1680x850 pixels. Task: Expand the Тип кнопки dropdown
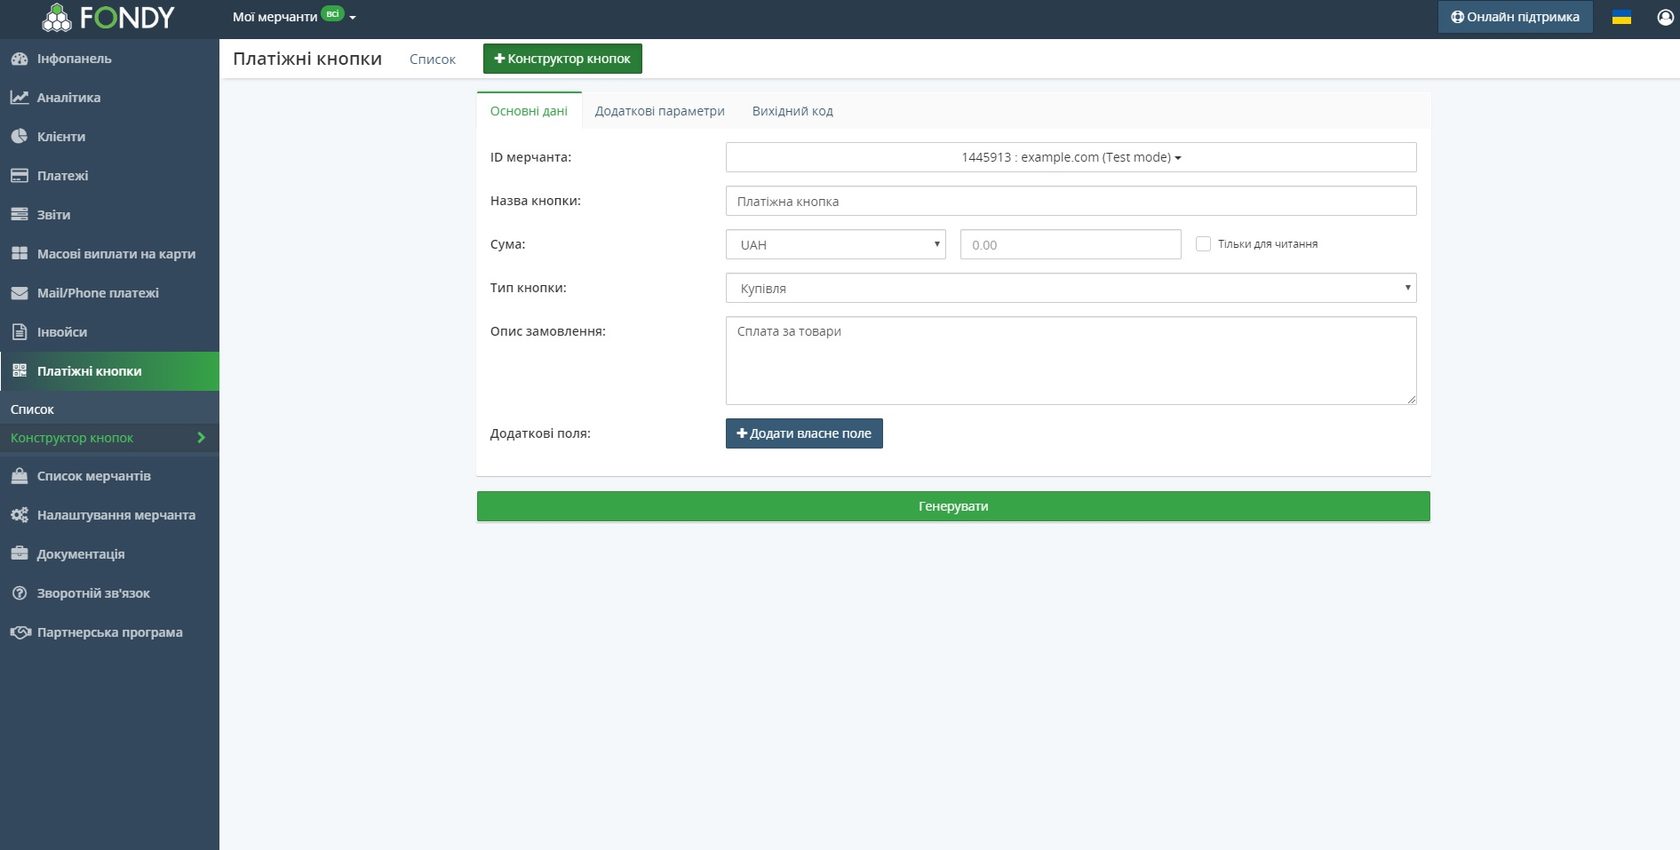[1070, 288]
